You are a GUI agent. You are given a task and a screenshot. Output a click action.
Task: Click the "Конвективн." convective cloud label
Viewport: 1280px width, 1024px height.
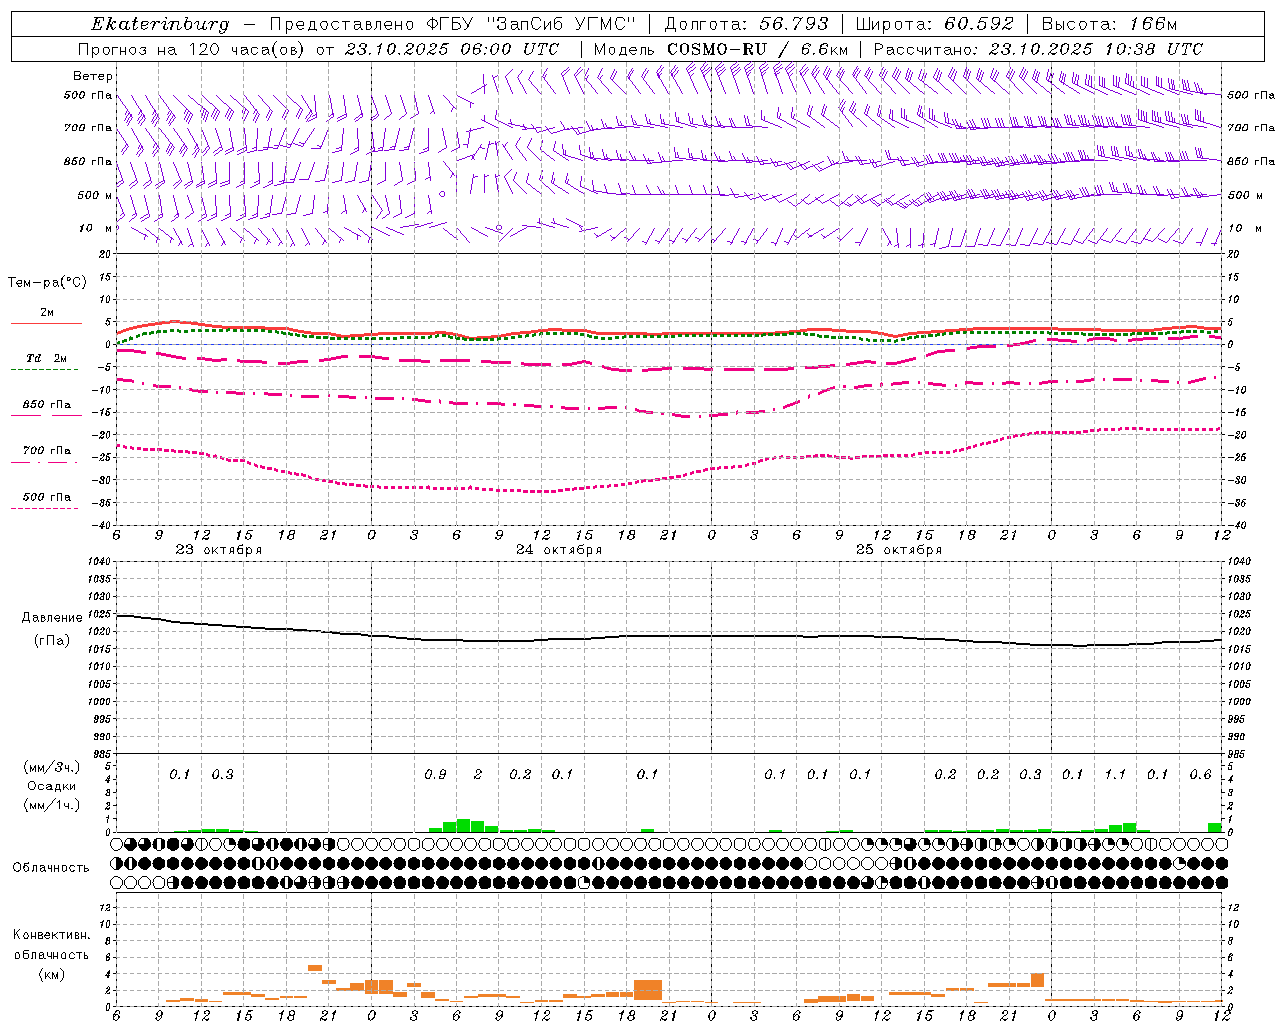point(51,935)
